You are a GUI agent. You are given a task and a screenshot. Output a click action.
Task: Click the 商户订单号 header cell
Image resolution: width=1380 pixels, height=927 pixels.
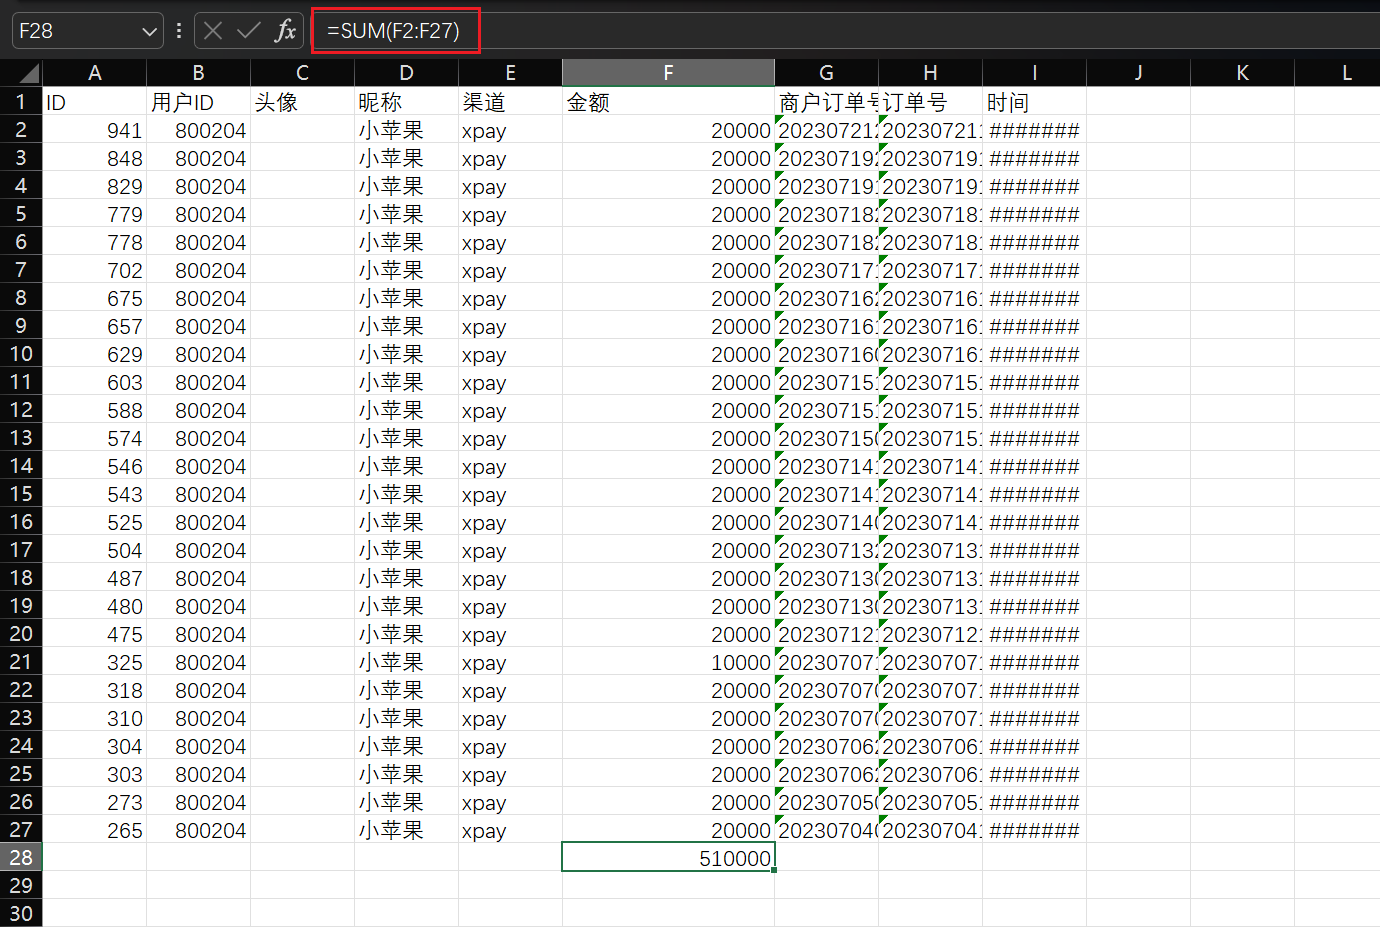pyautogui.click(x=826, y=102)
